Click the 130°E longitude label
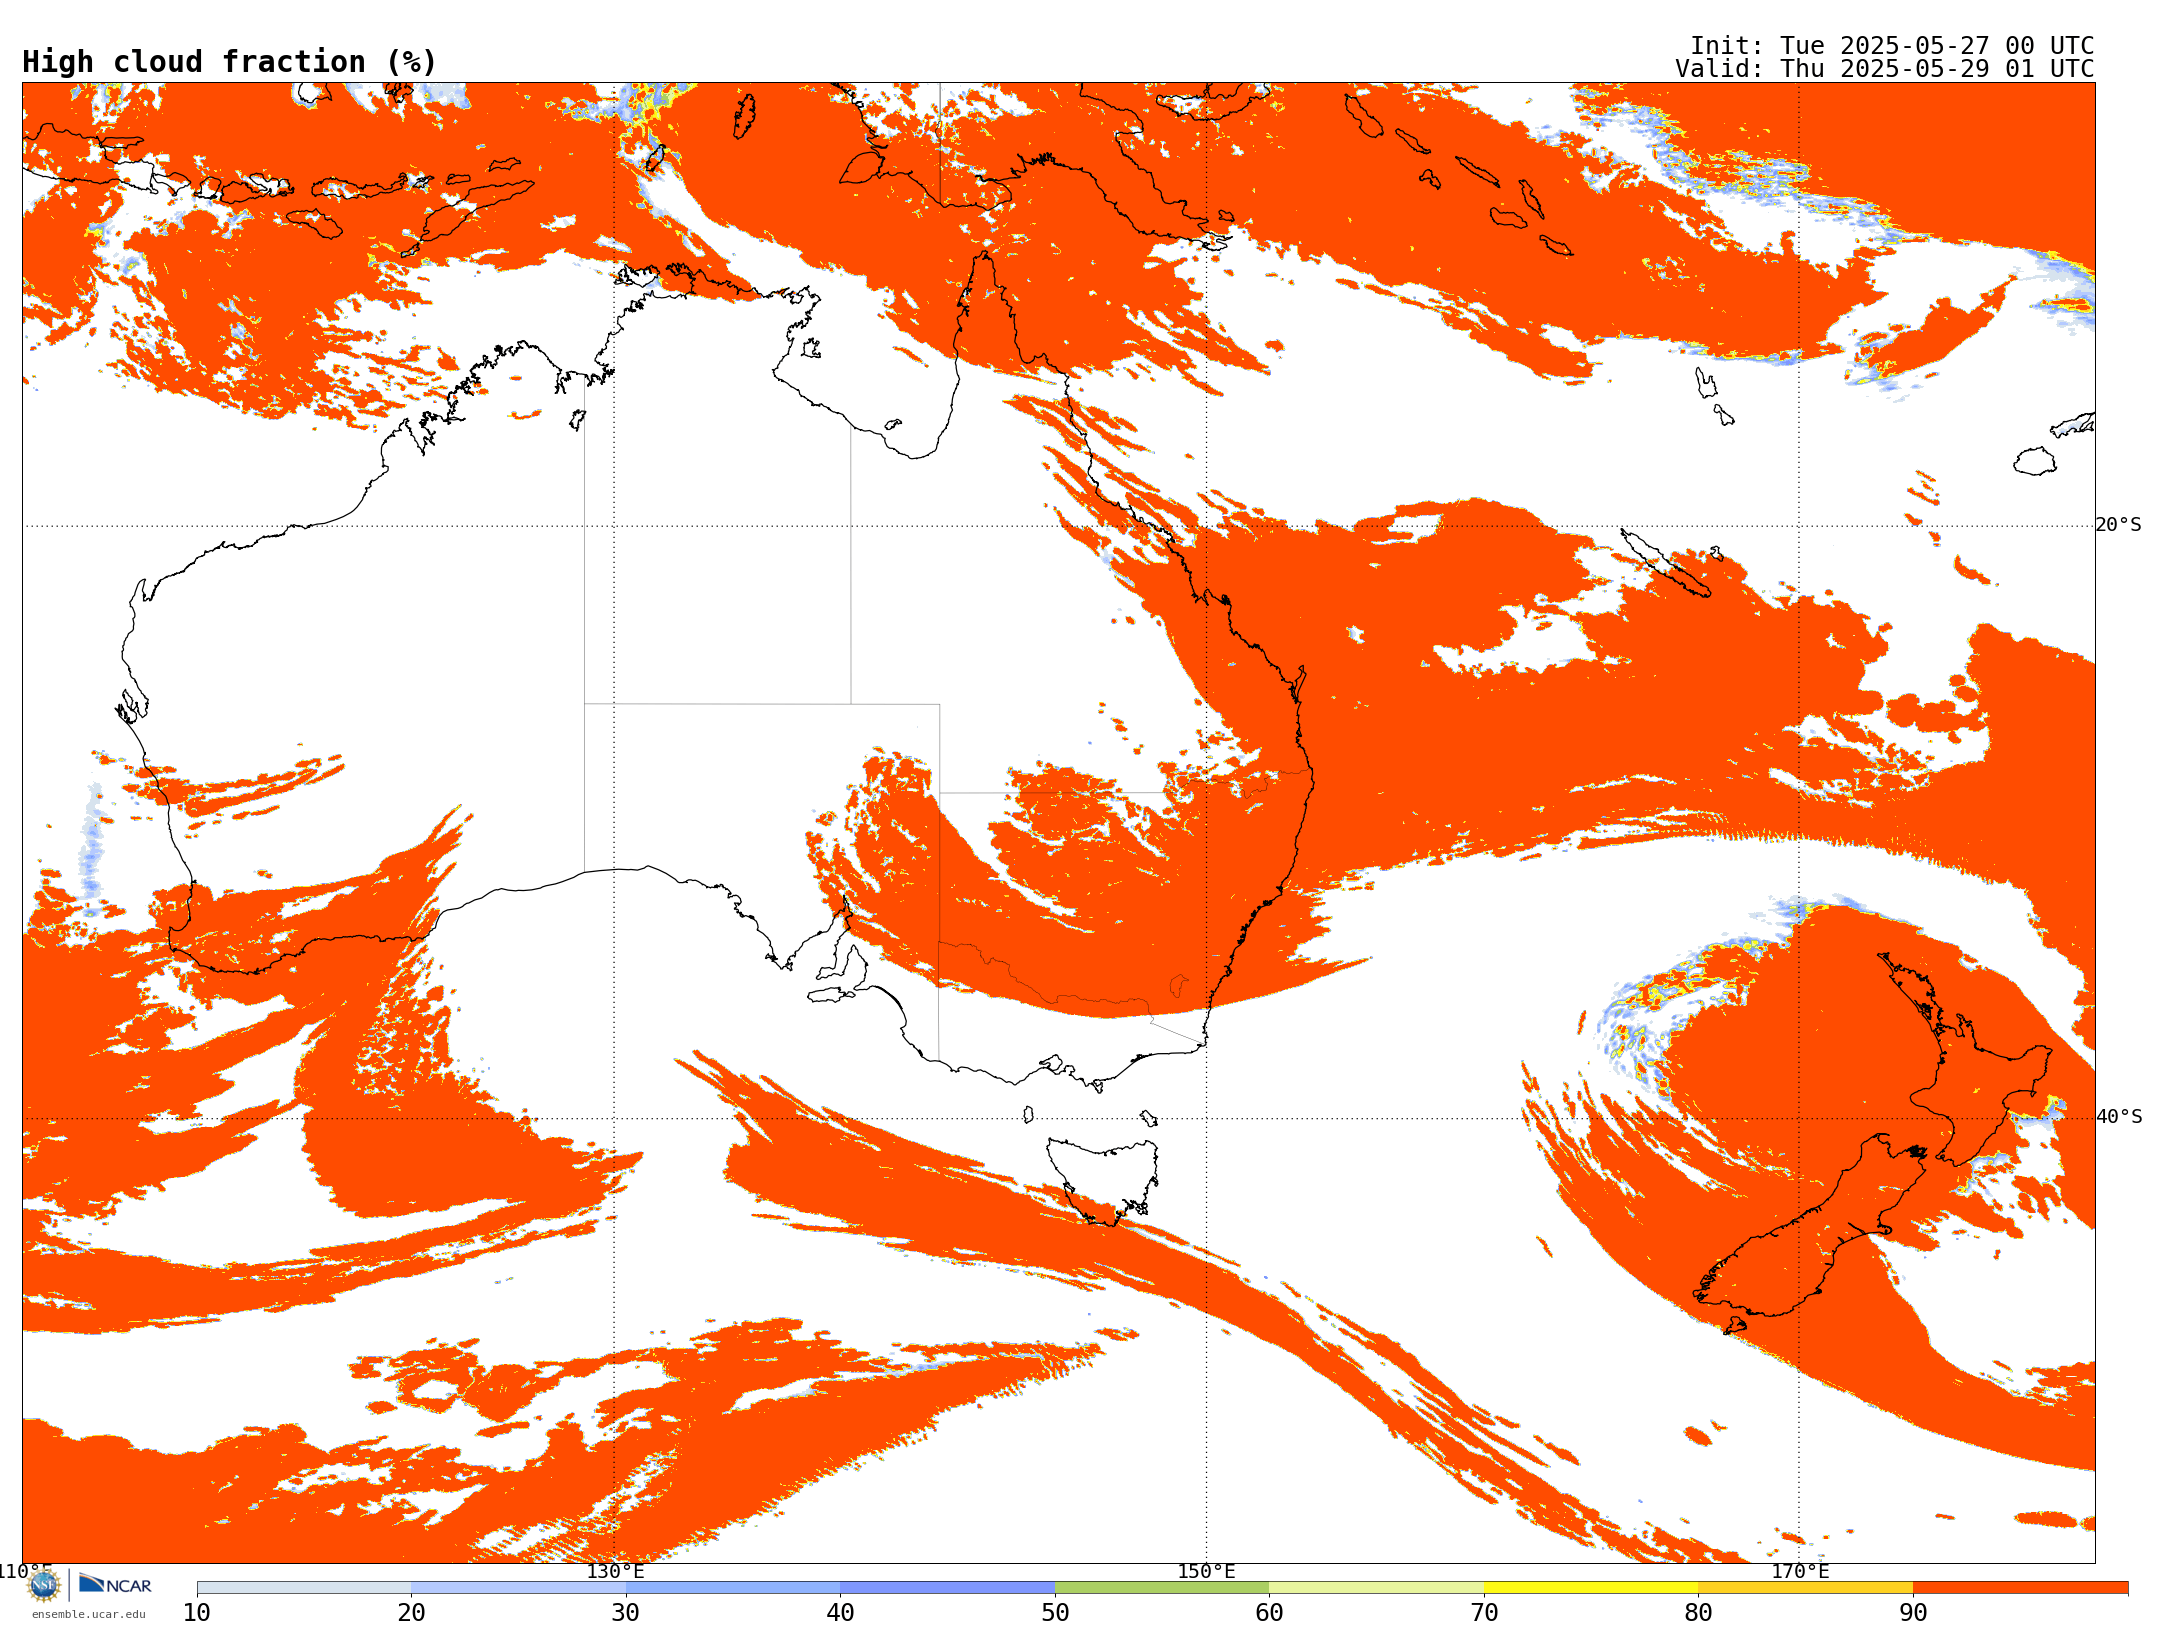The image size is (2160, 1626). 615,1571
